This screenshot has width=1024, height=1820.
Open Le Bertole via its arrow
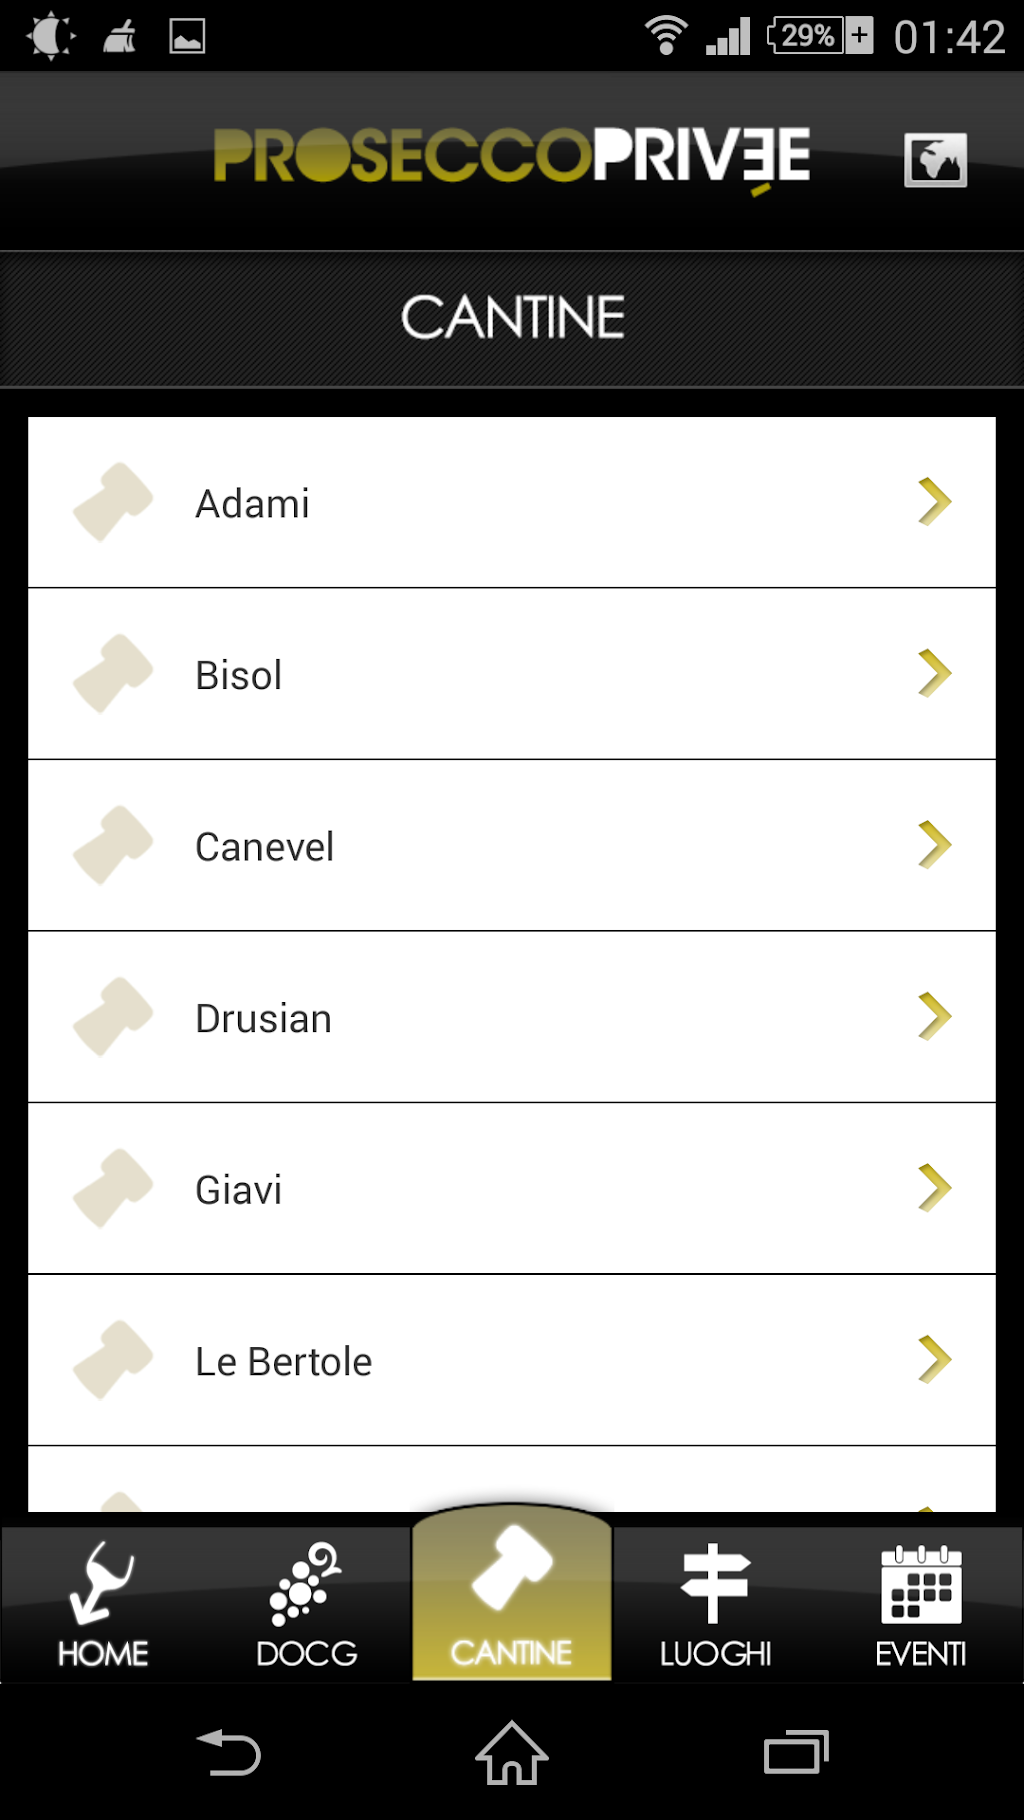pyautogui.click(x=934, y=1360)
